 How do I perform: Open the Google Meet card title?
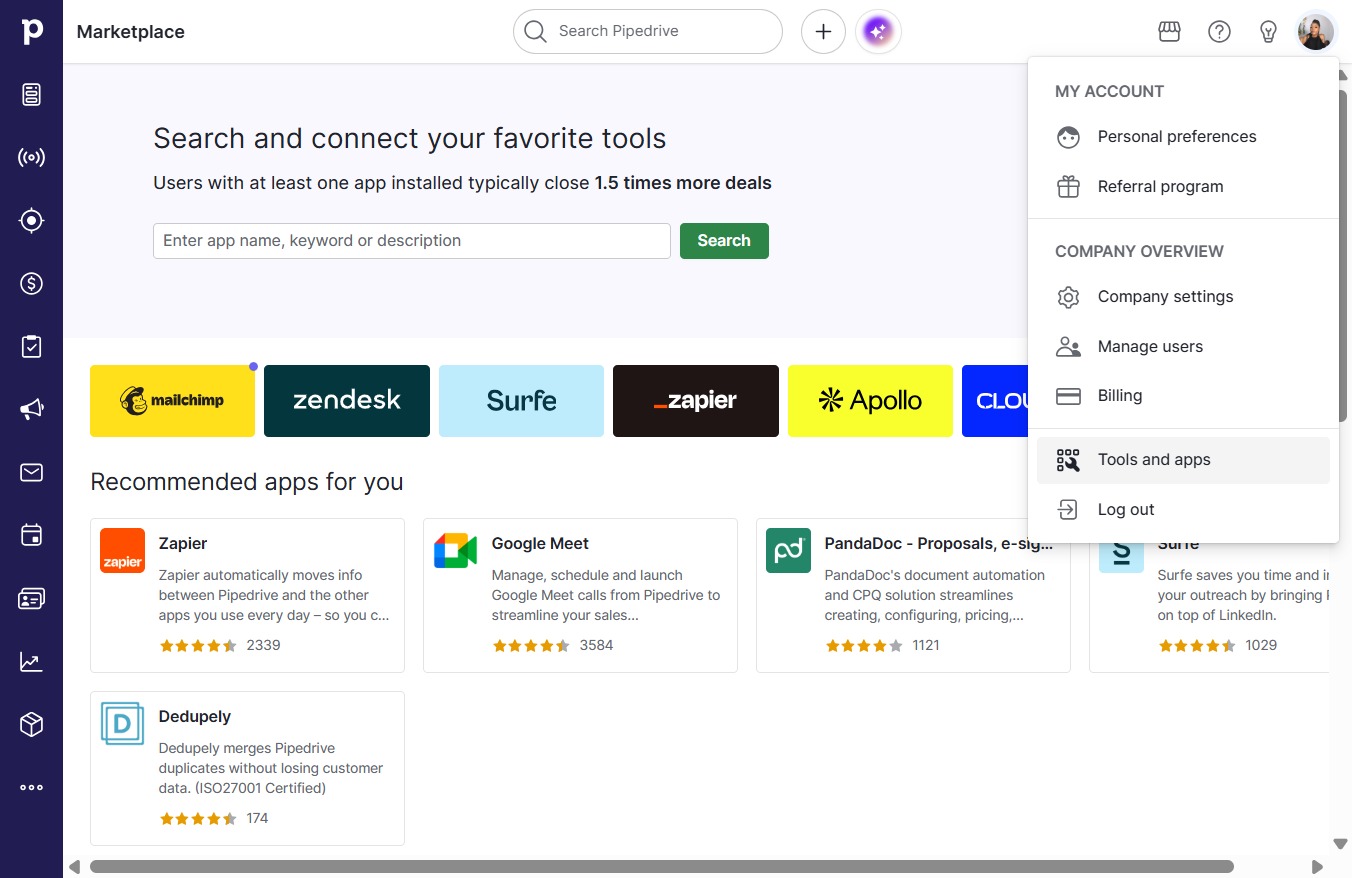540,544
